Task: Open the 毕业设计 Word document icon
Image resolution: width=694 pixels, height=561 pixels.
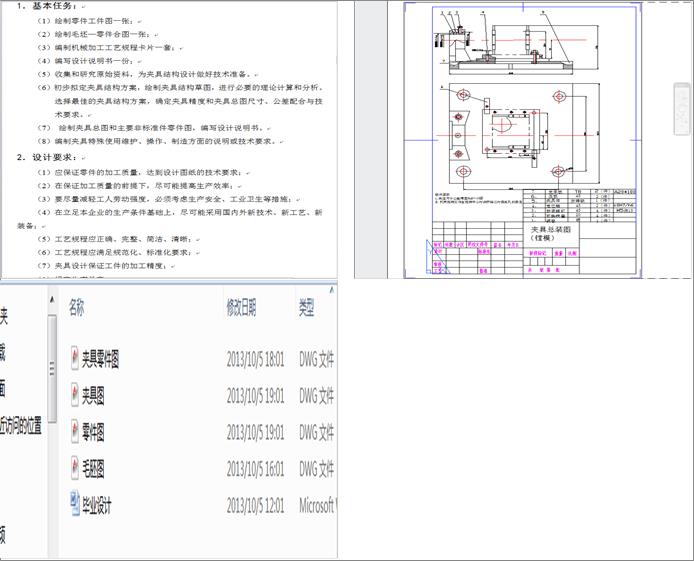Action: (75, 503)
